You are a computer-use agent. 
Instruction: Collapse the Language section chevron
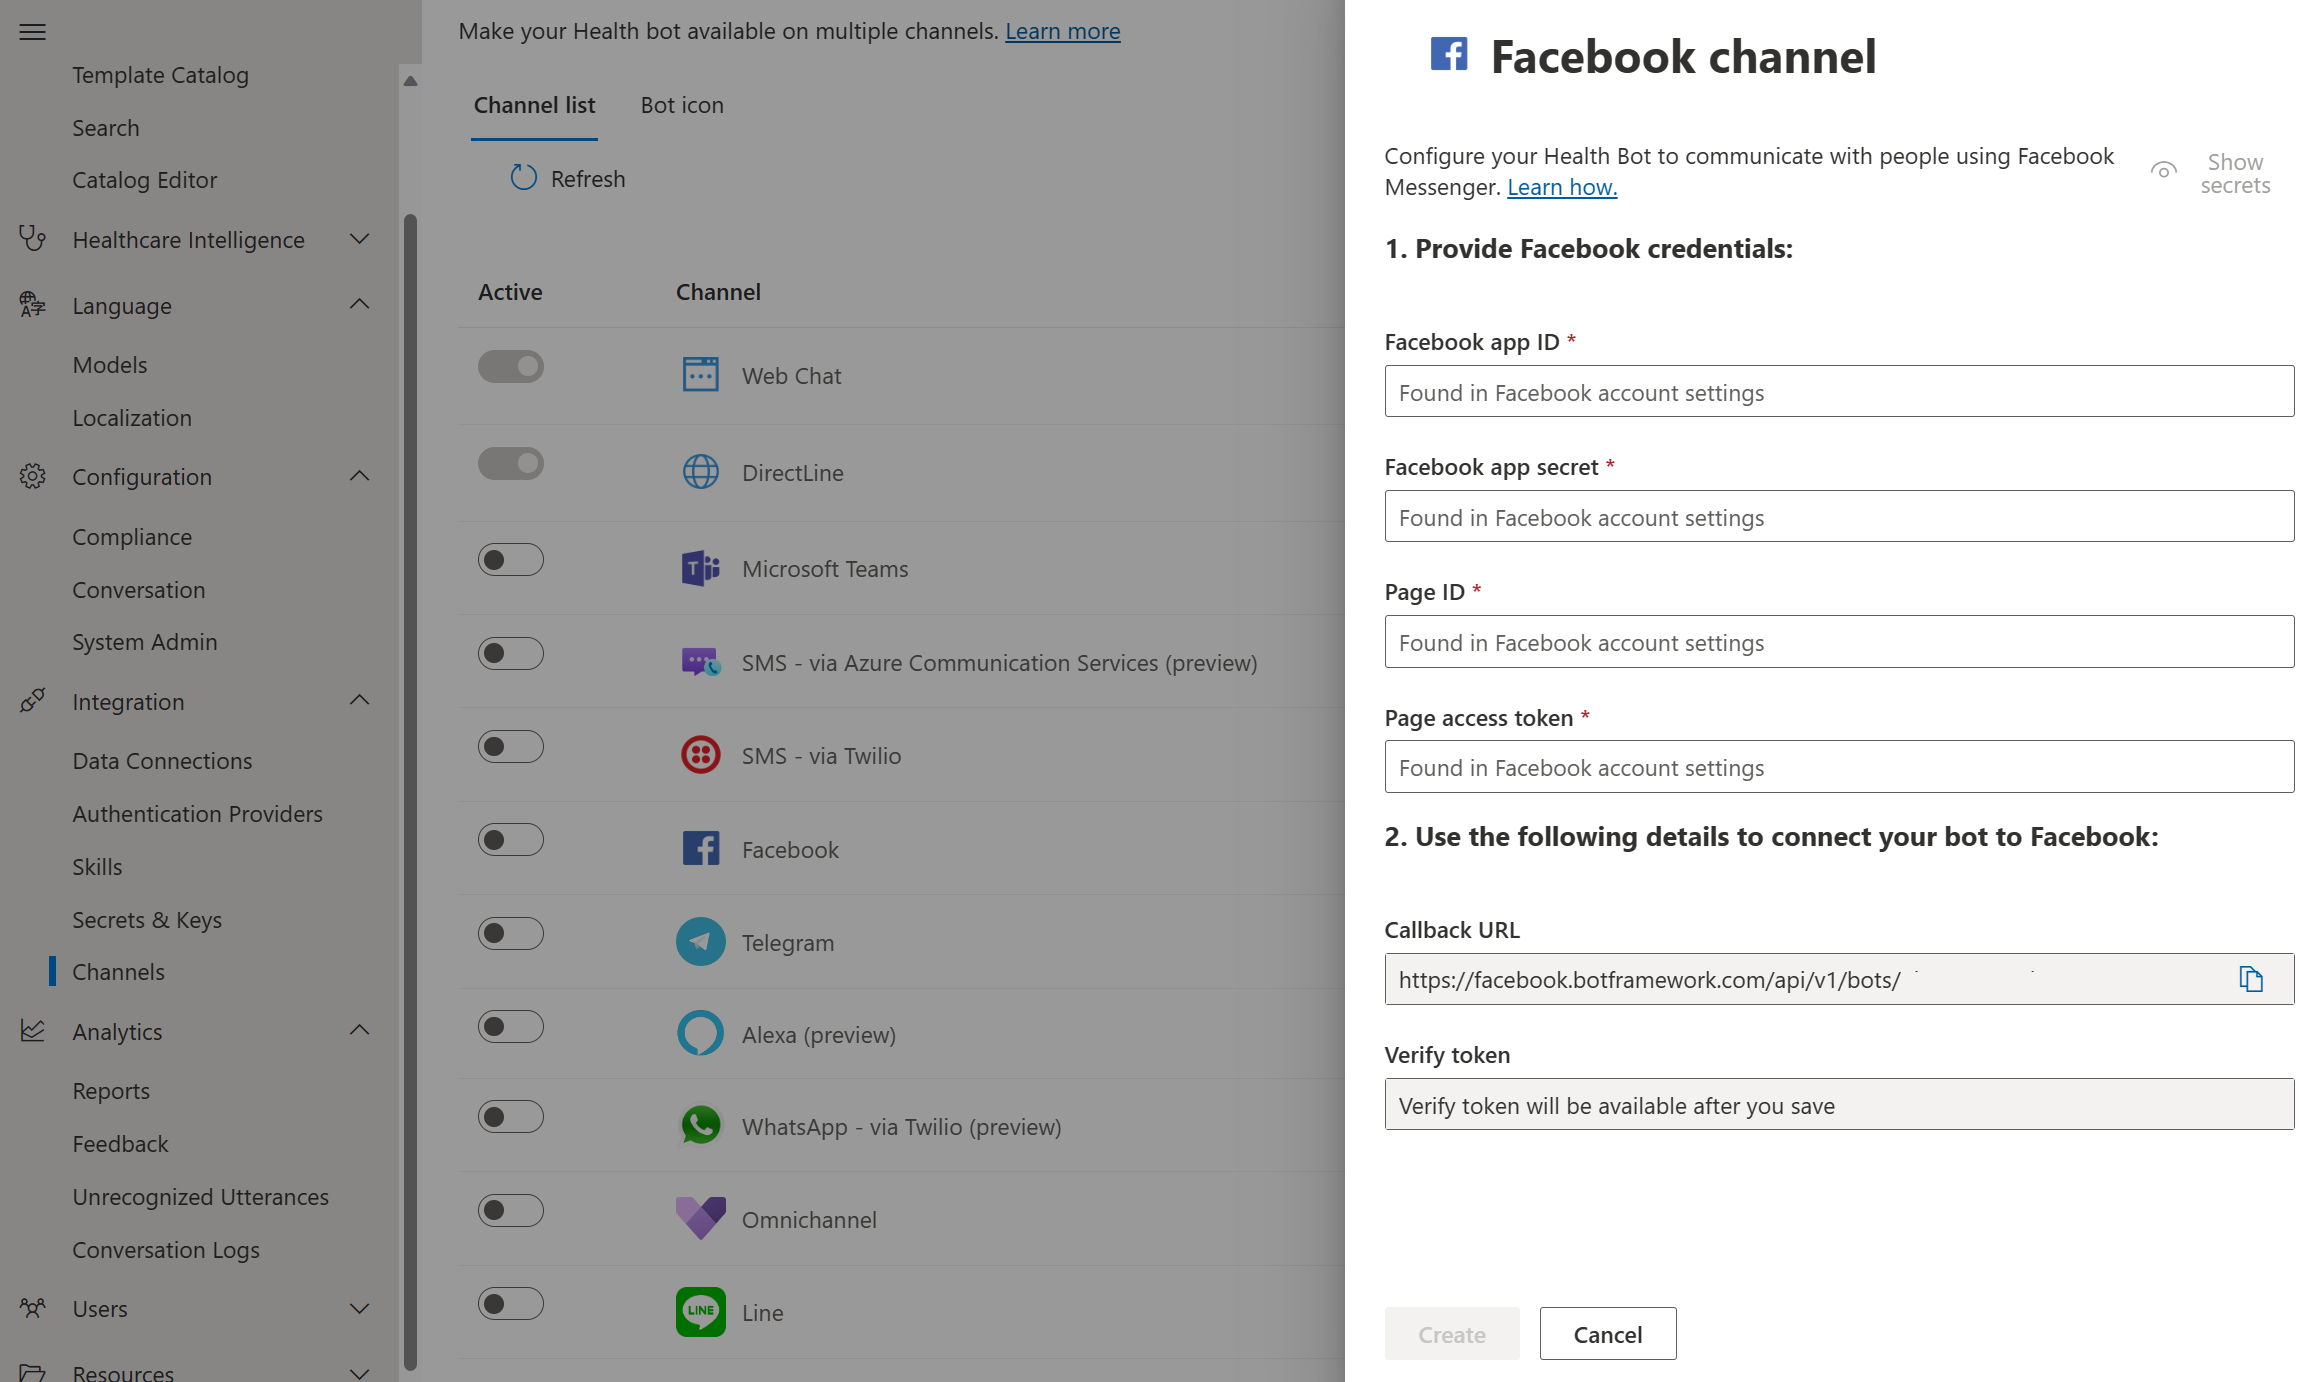pos(360,304)
